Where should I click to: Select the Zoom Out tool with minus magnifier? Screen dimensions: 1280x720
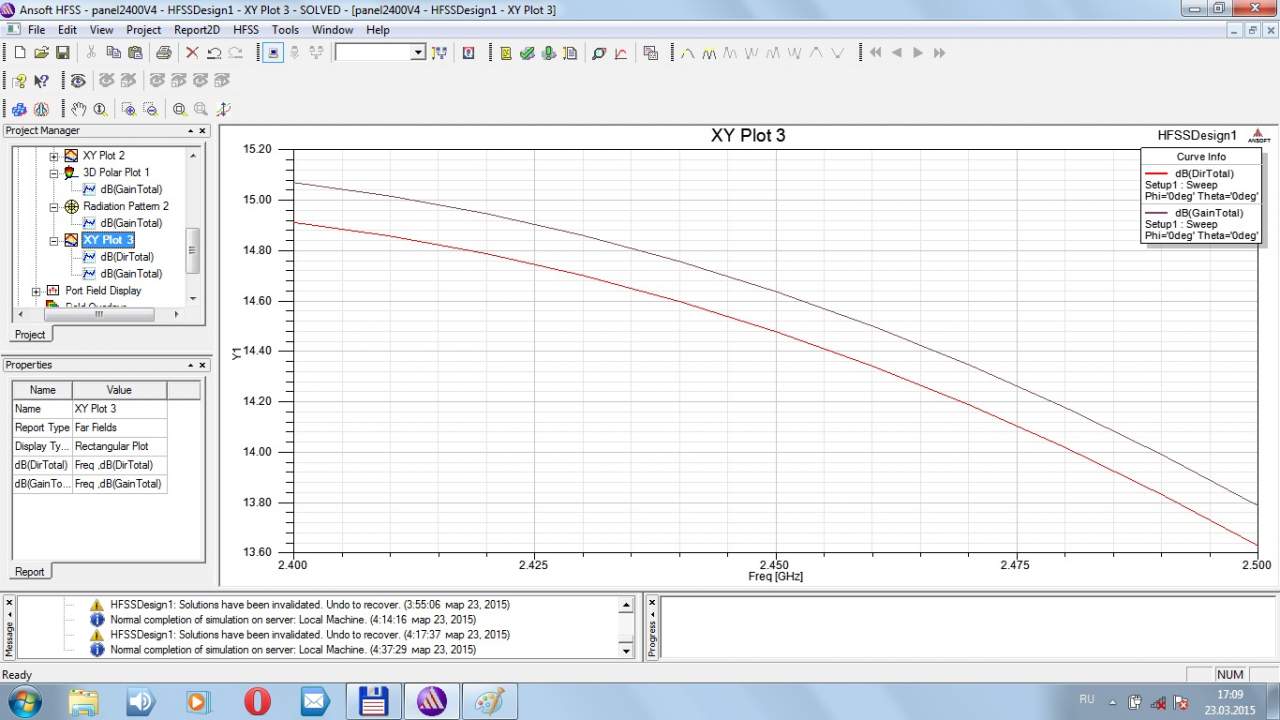click(150, 109)
